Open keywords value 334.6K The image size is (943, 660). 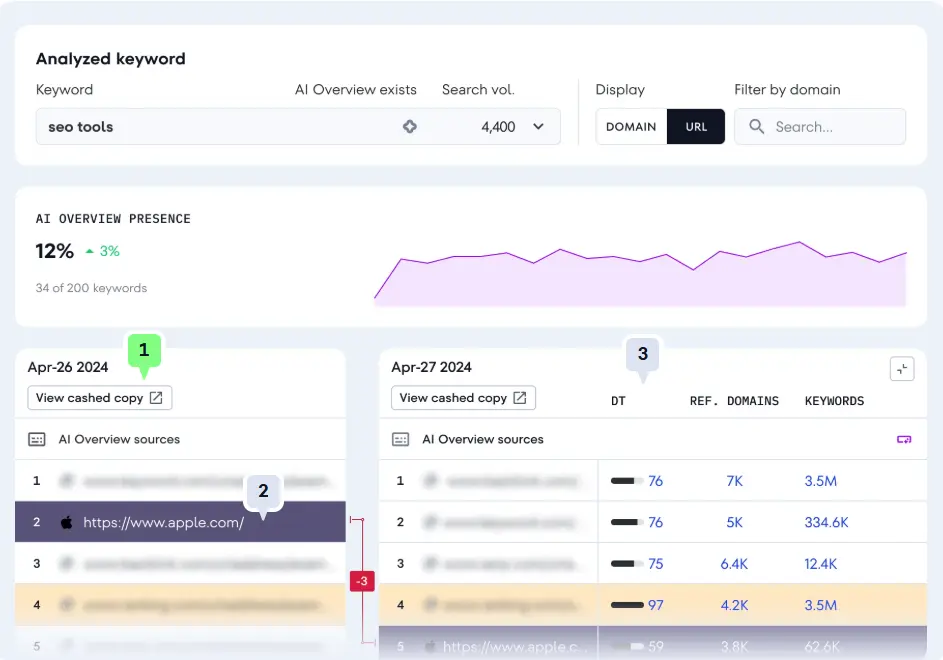point(826,522)
